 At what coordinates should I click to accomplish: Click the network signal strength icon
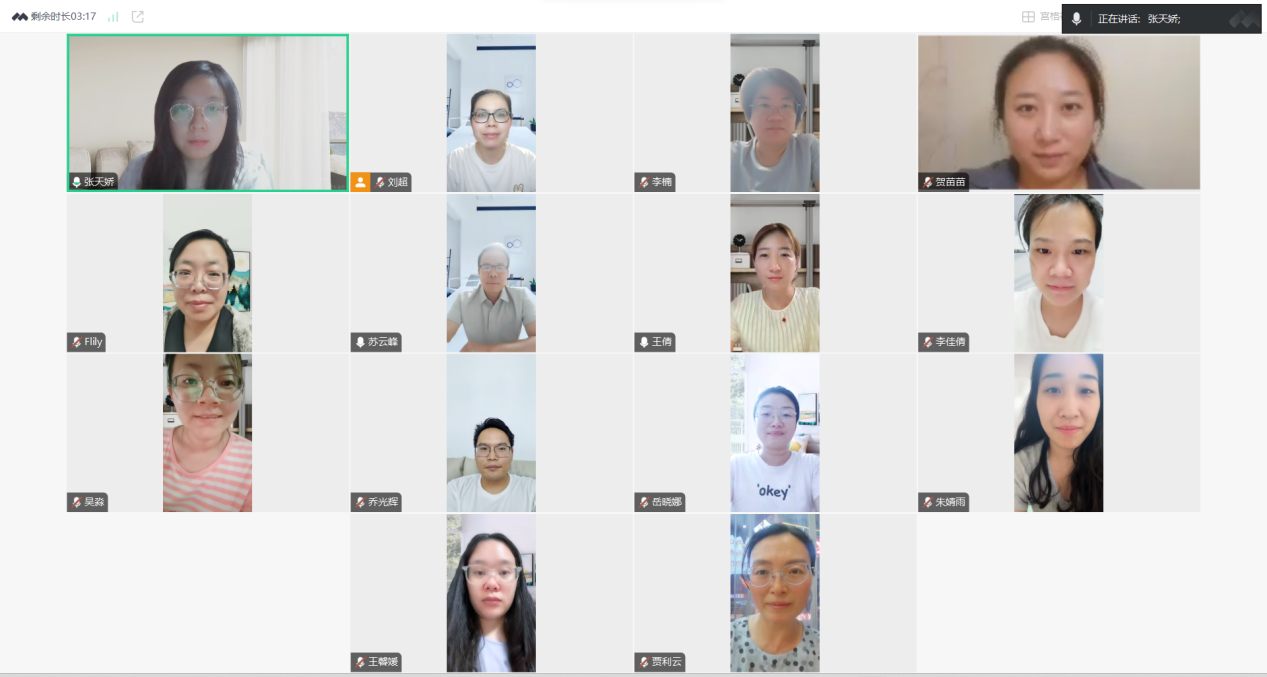113,17
